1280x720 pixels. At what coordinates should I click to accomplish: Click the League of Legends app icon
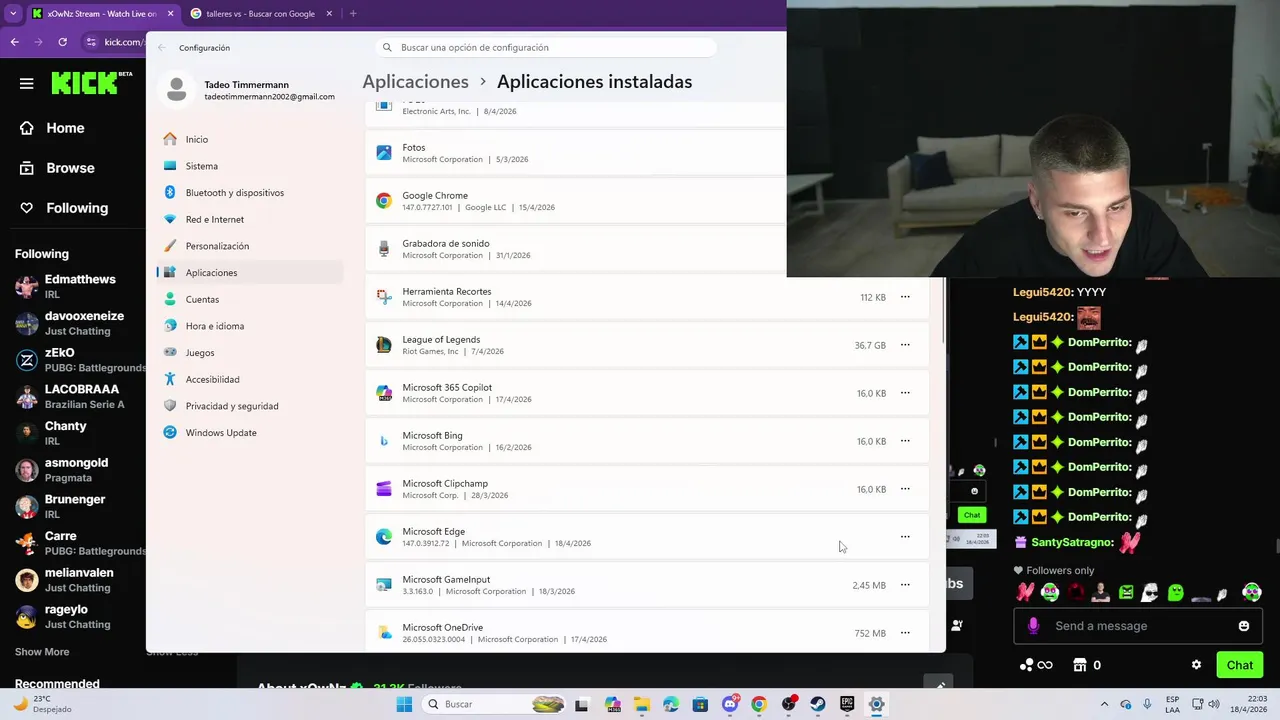click(384, 345)
